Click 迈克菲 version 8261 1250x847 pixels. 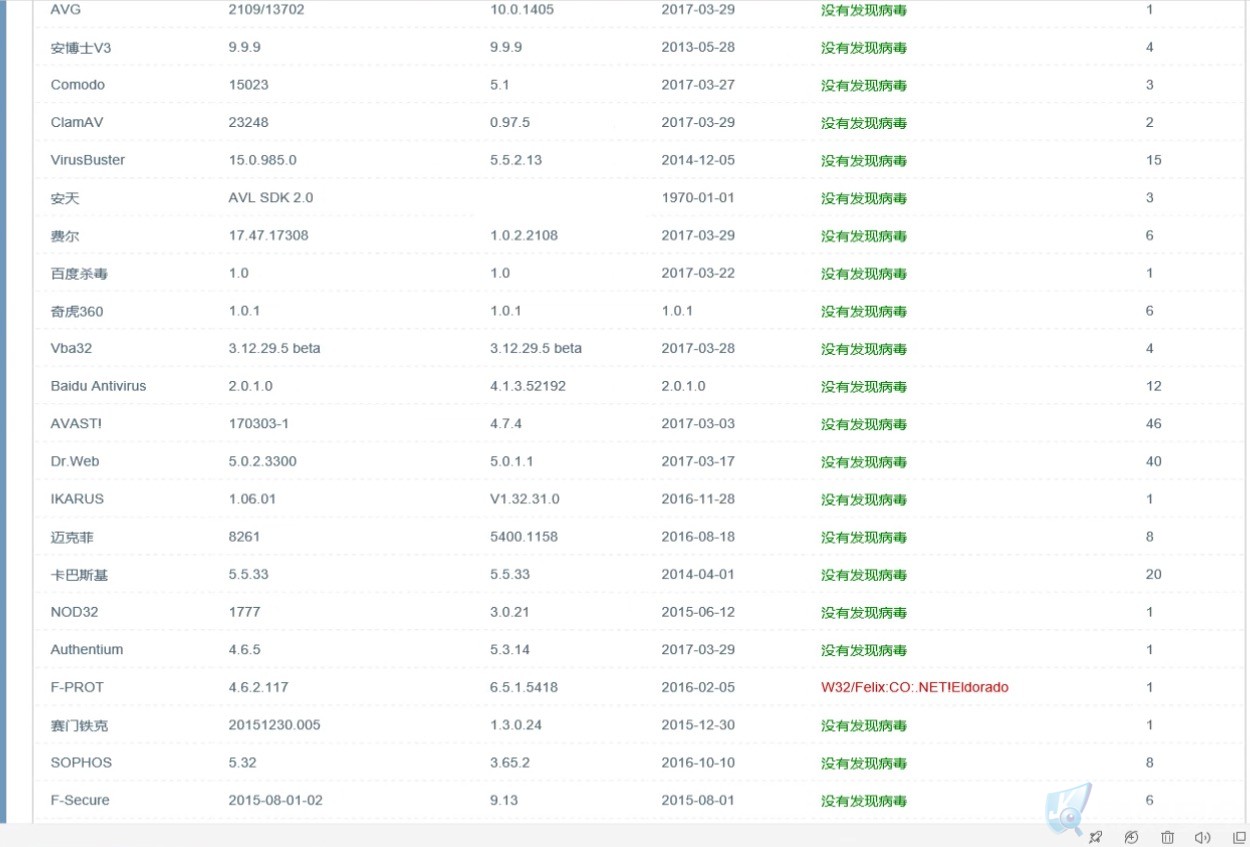click(x=244, y=537)
